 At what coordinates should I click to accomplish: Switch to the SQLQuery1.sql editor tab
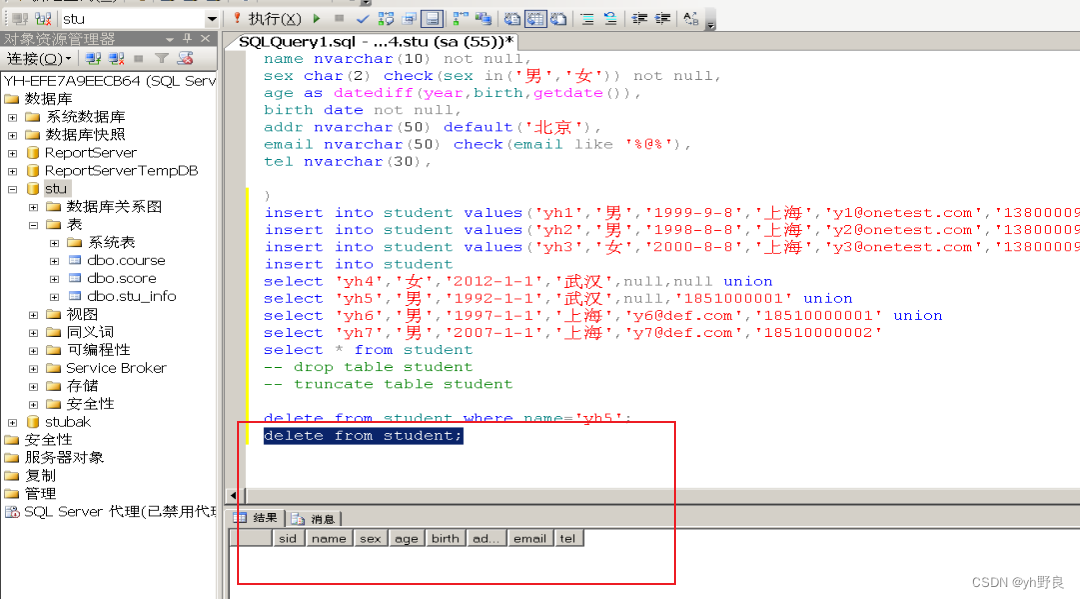click(x=375, y=41)
